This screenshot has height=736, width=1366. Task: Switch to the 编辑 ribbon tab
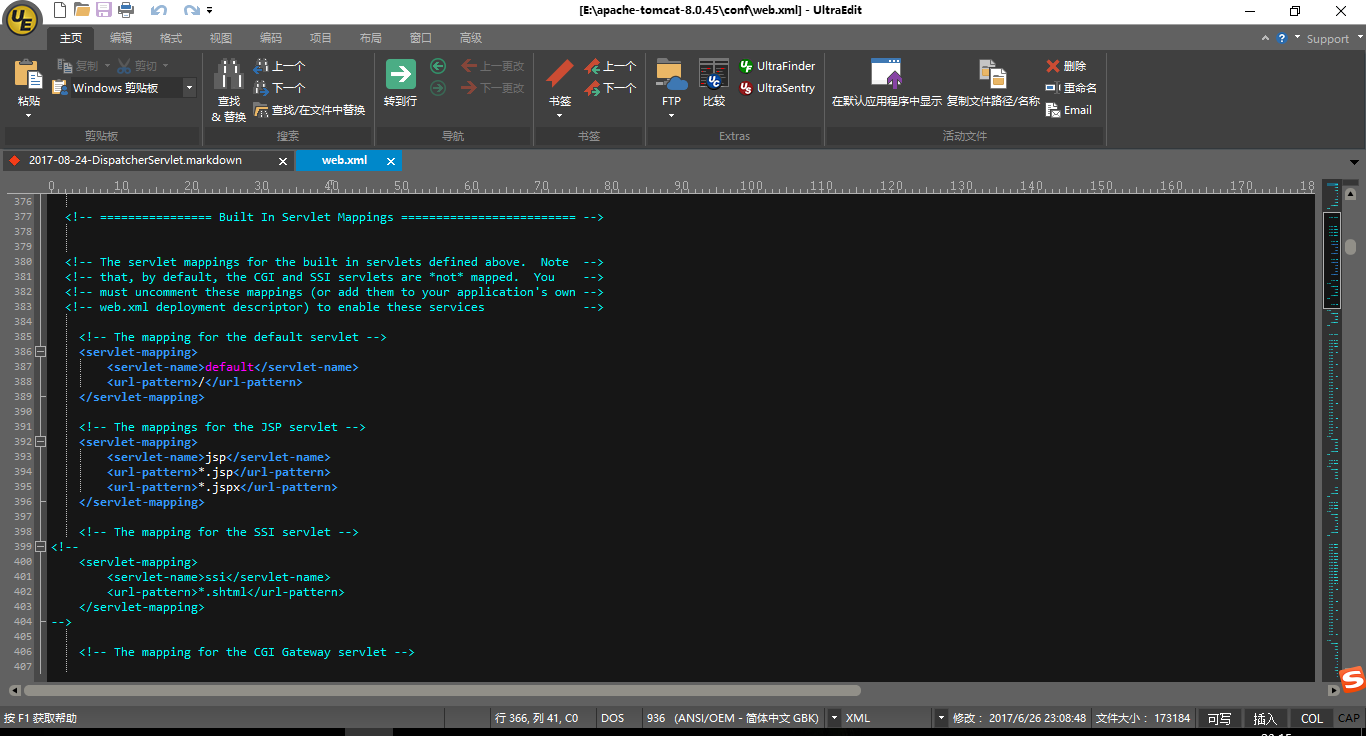pyautogui.click(x=121, y=38)
